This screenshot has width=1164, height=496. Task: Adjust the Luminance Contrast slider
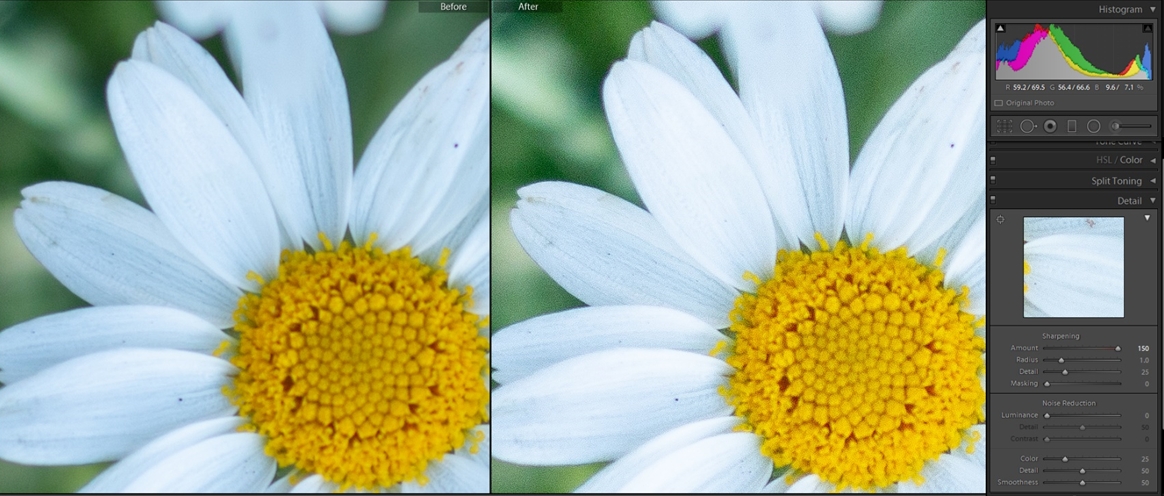click(x=1082, y=440)
